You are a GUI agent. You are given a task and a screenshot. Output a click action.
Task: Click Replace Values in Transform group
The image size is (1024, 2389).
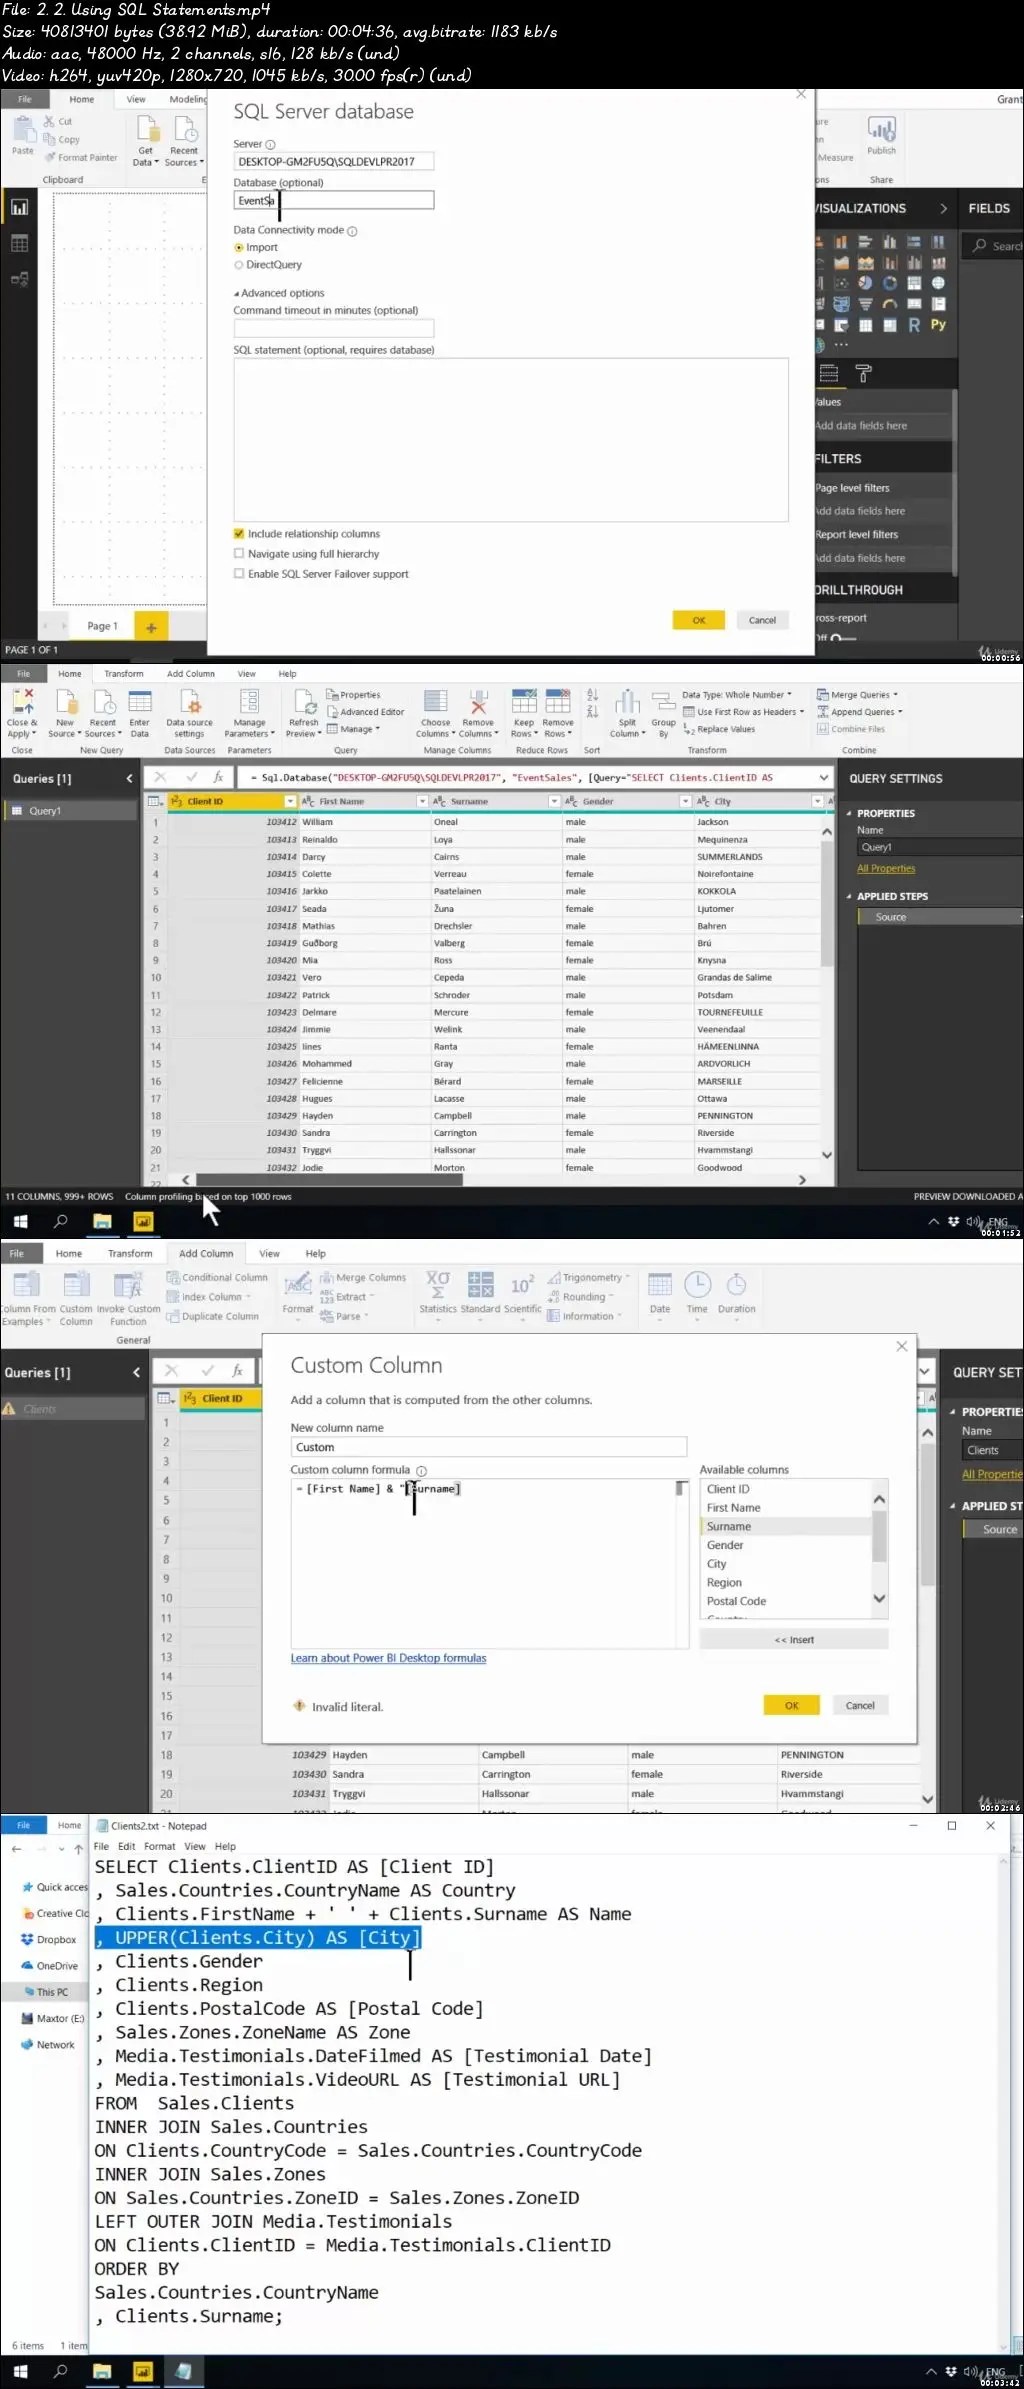click(719, 729)
